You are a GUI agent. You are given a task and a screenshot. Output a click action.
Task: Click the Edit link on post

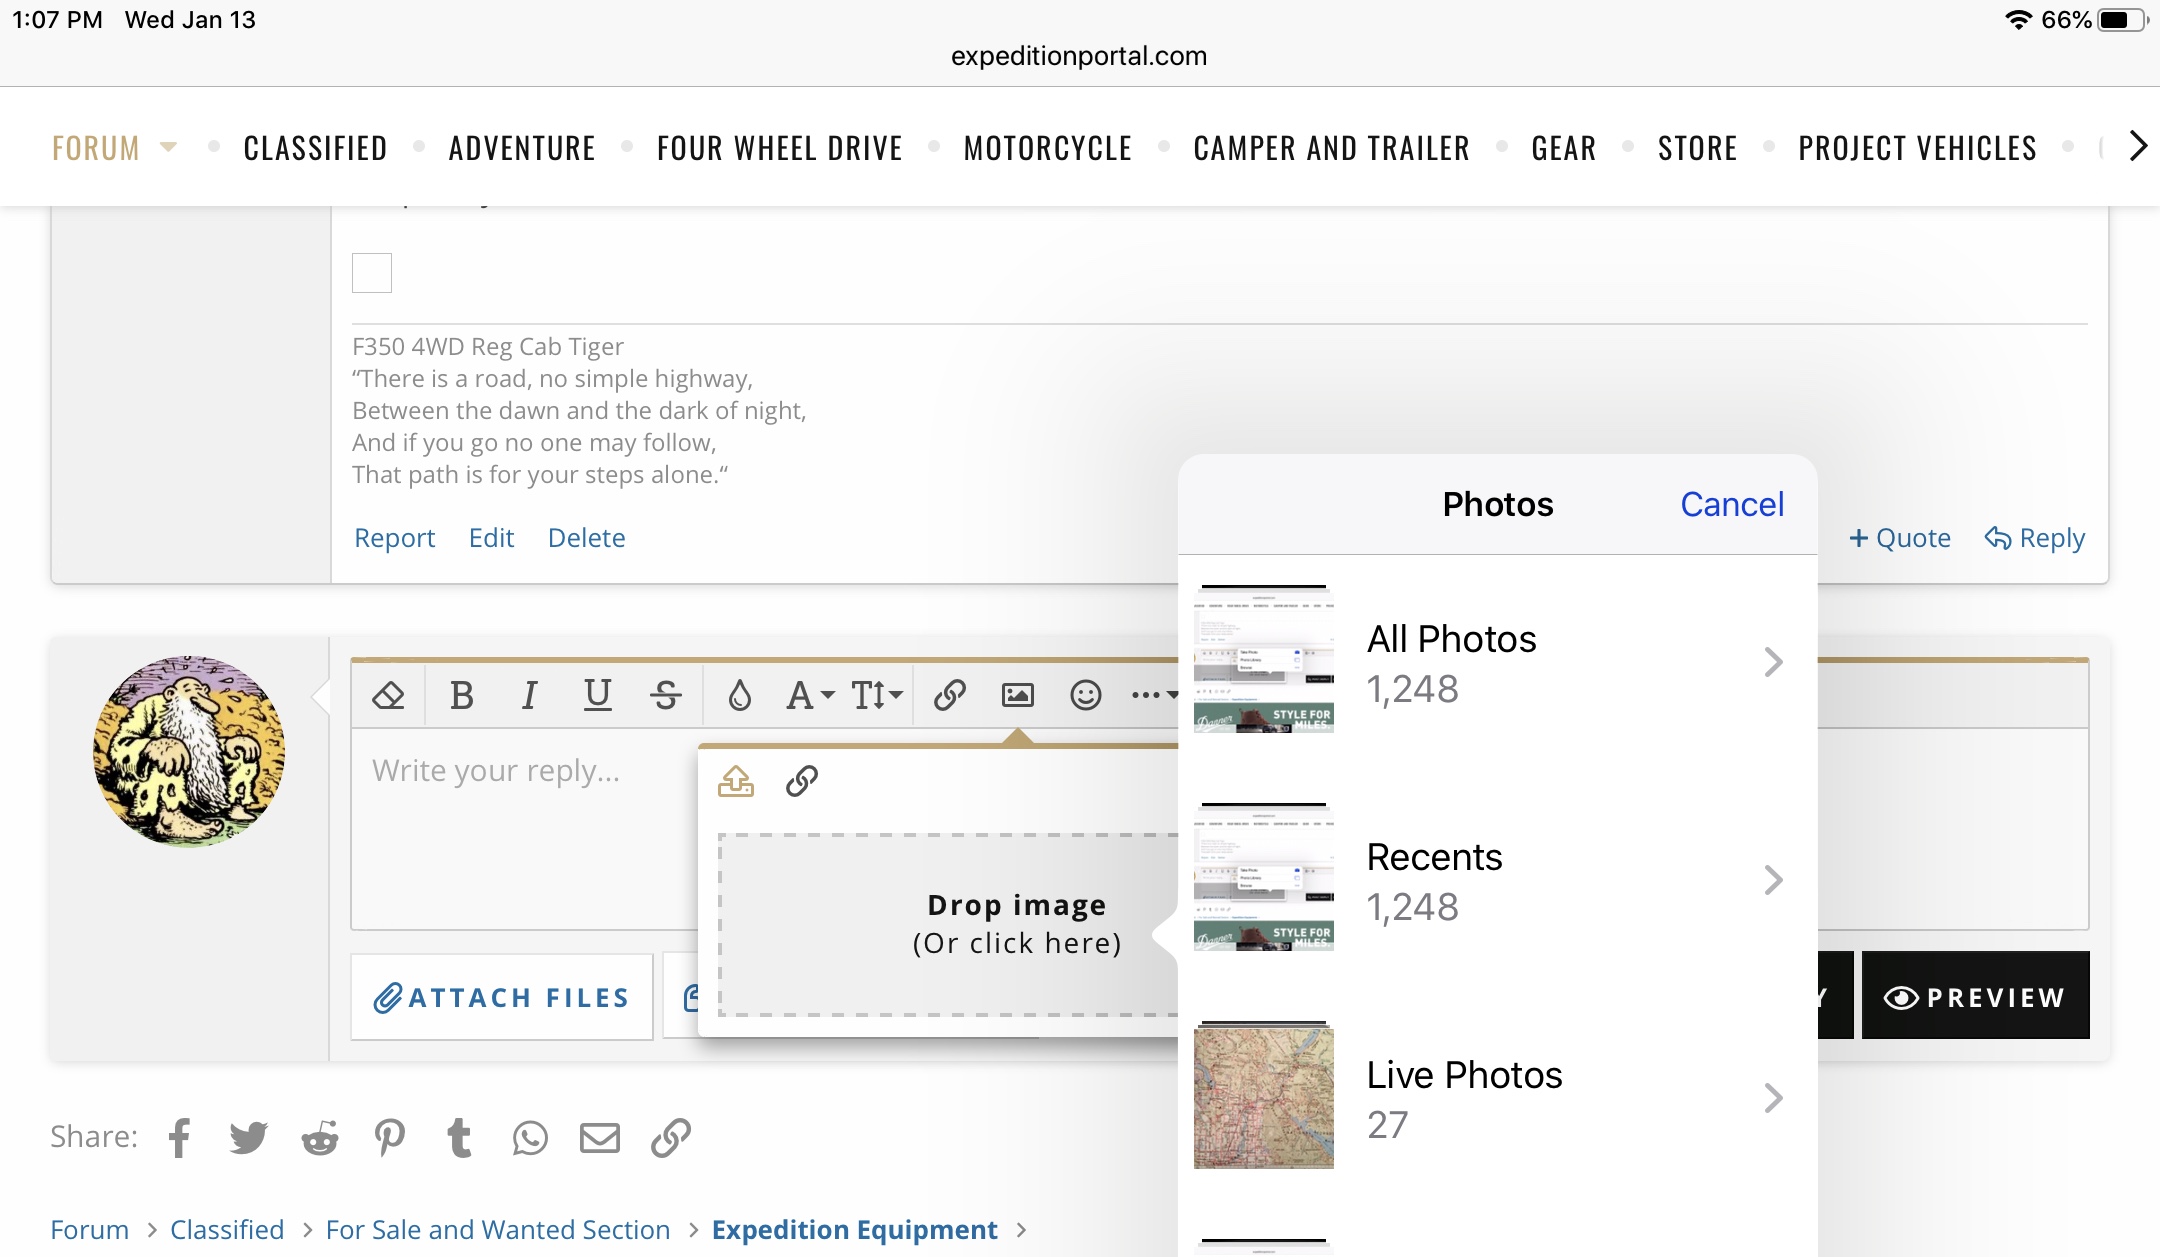pyautogui.click(x=491, y=538)
